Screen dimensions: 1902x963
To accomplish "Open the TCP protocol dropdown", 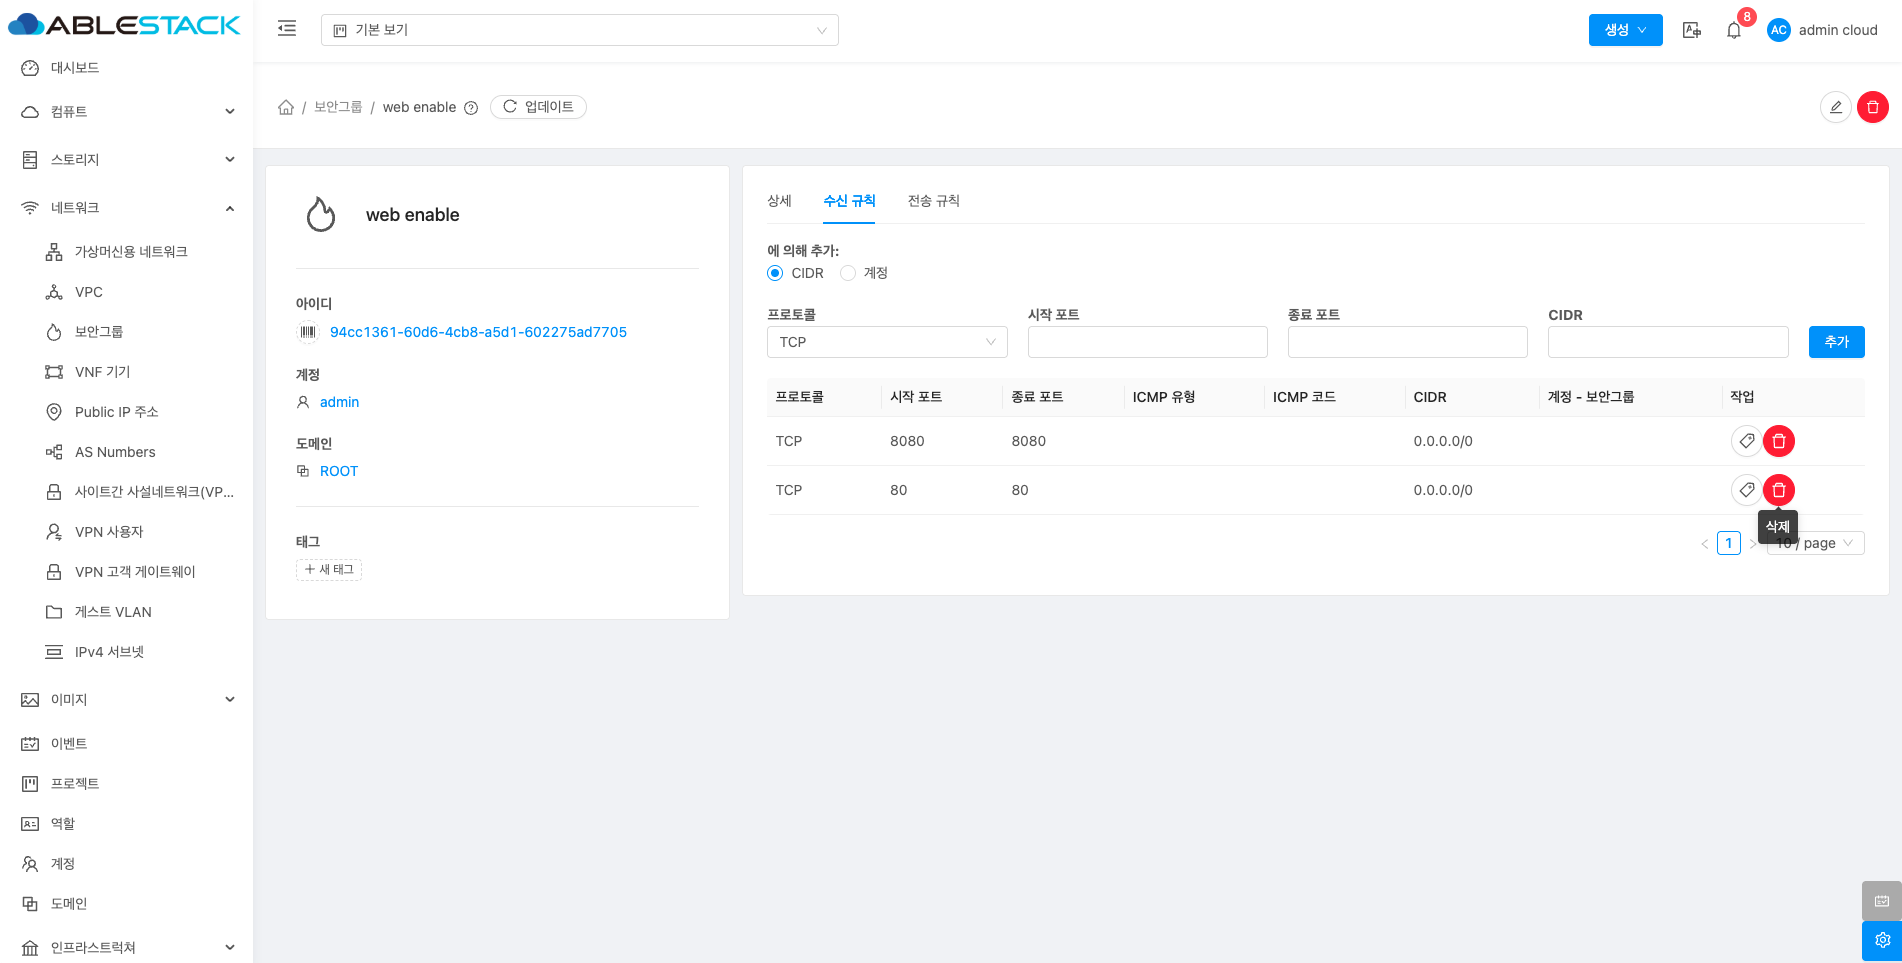I will click(x=886, y=342).
